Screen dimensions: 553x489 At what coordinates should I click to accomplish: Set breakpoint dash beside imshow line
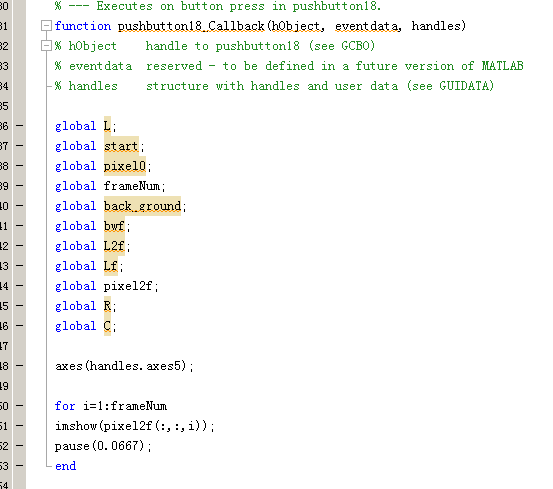[x=19, y=426]
